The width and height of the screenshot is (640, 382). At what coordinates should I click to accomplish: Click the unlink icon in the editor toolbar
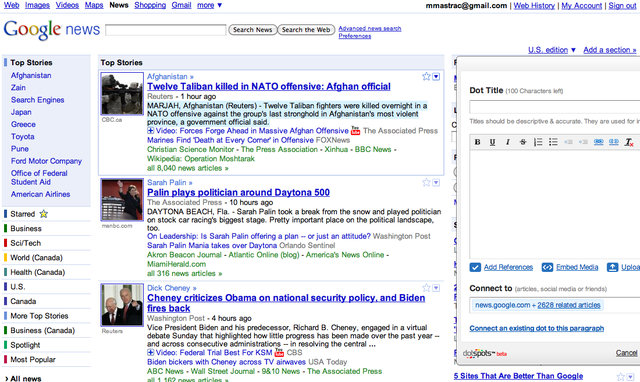point(613,142)
